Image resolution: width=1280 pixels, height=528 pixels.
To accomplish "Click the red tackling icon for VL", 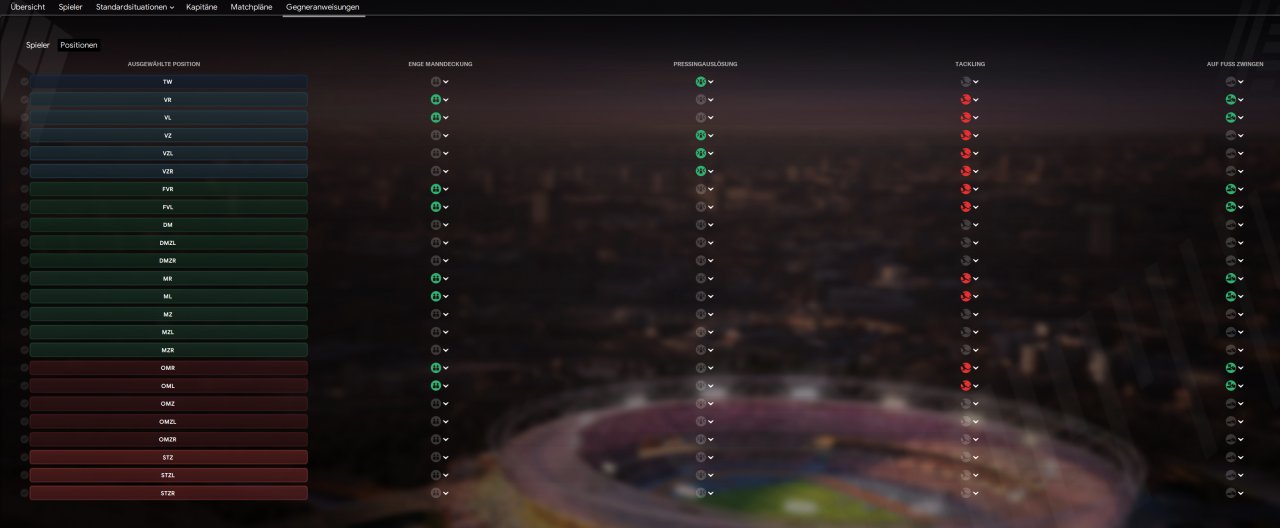I will (x=966, y=118).
